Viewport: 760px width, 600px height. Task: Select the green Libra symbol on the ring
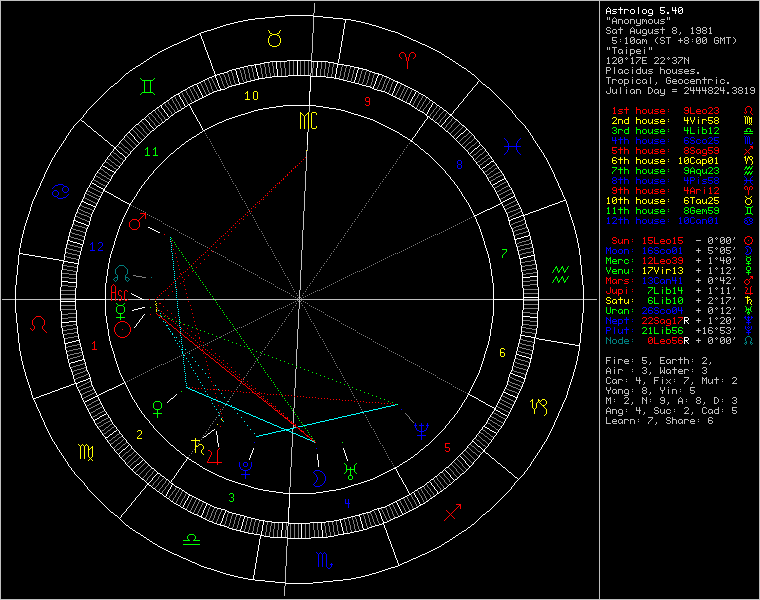[190, 539]
